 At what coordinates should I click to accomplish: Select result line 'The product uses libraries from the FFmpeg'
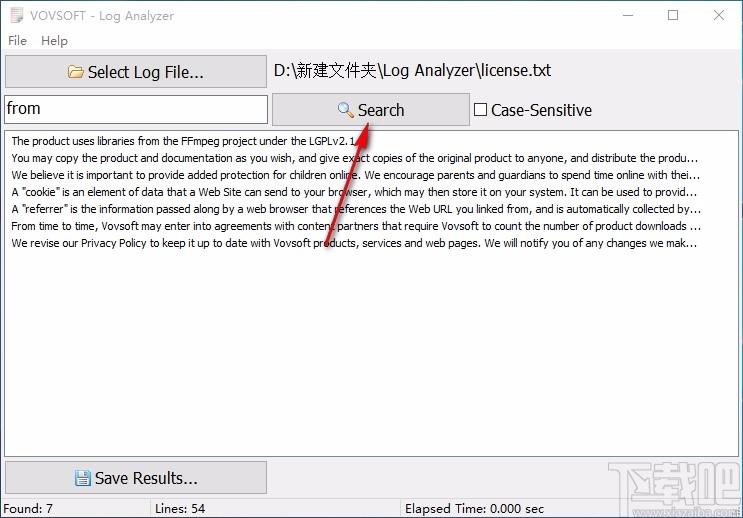pos(183,141)
